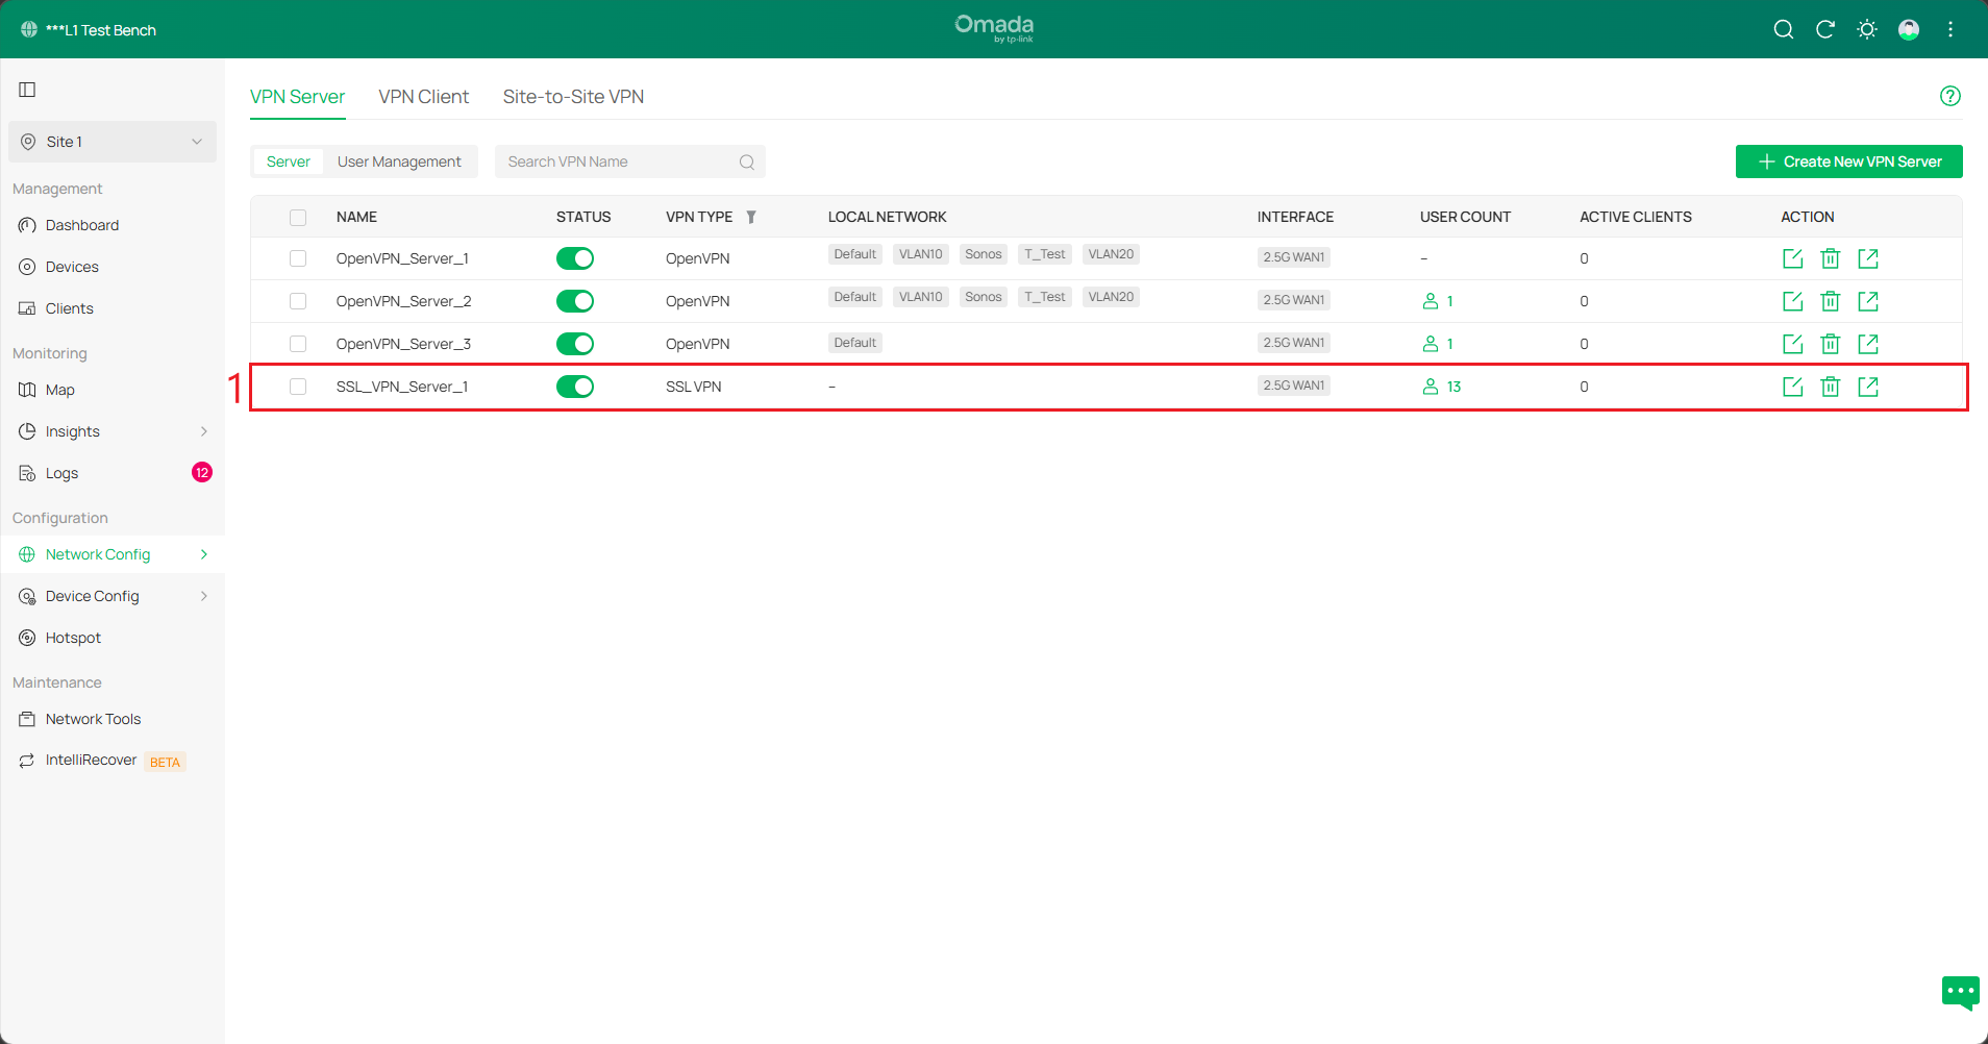This screenshot has height=1044, width=1988.
Task: Switch to the VPN Client tab
Action: [x=423, y=96]
